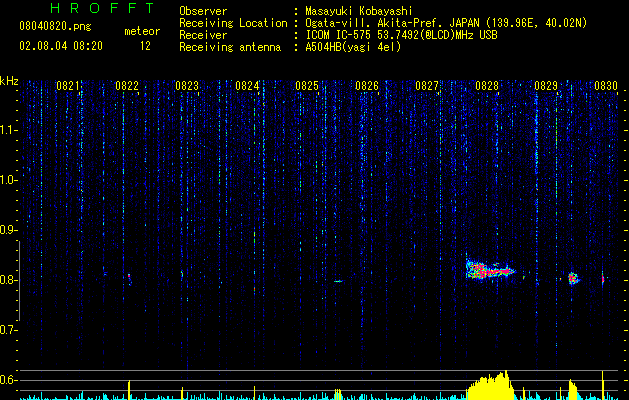Viewport: 629px width, 400px height.
Task: Click the 0827 time marker
Action: coord(427,85)
